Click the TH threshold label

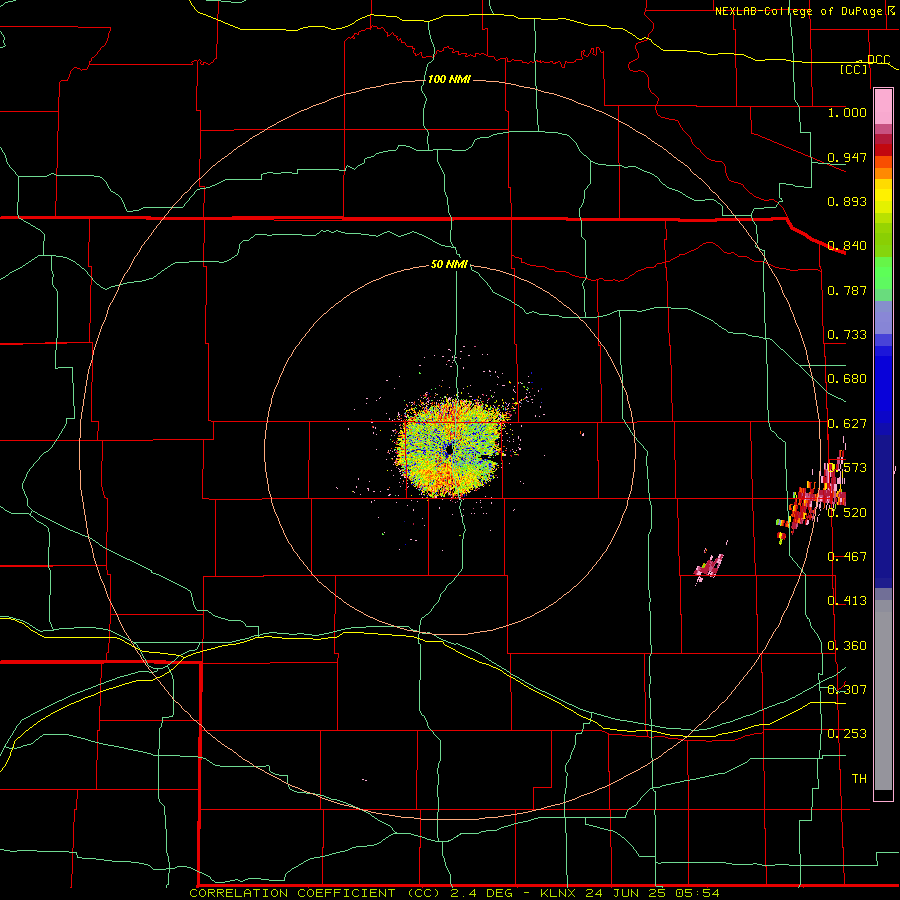click(859, 779)
